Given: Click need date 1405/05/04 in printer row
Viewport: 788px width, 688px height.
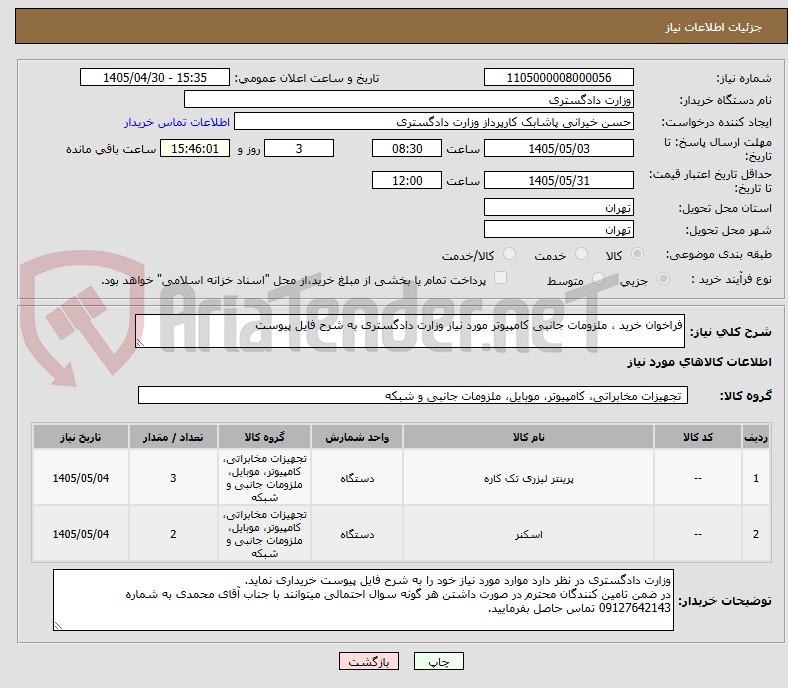Looking at the screenshot, I should tap(80, 478).
